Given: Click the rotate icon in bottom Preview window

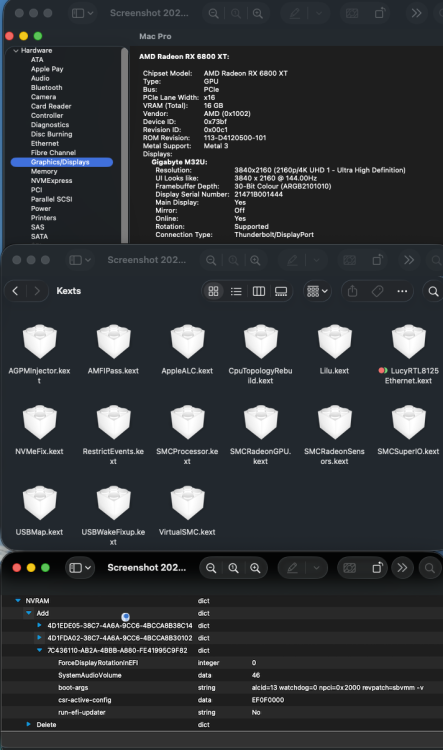Looking at the screenshot, I should pos(377,568).
